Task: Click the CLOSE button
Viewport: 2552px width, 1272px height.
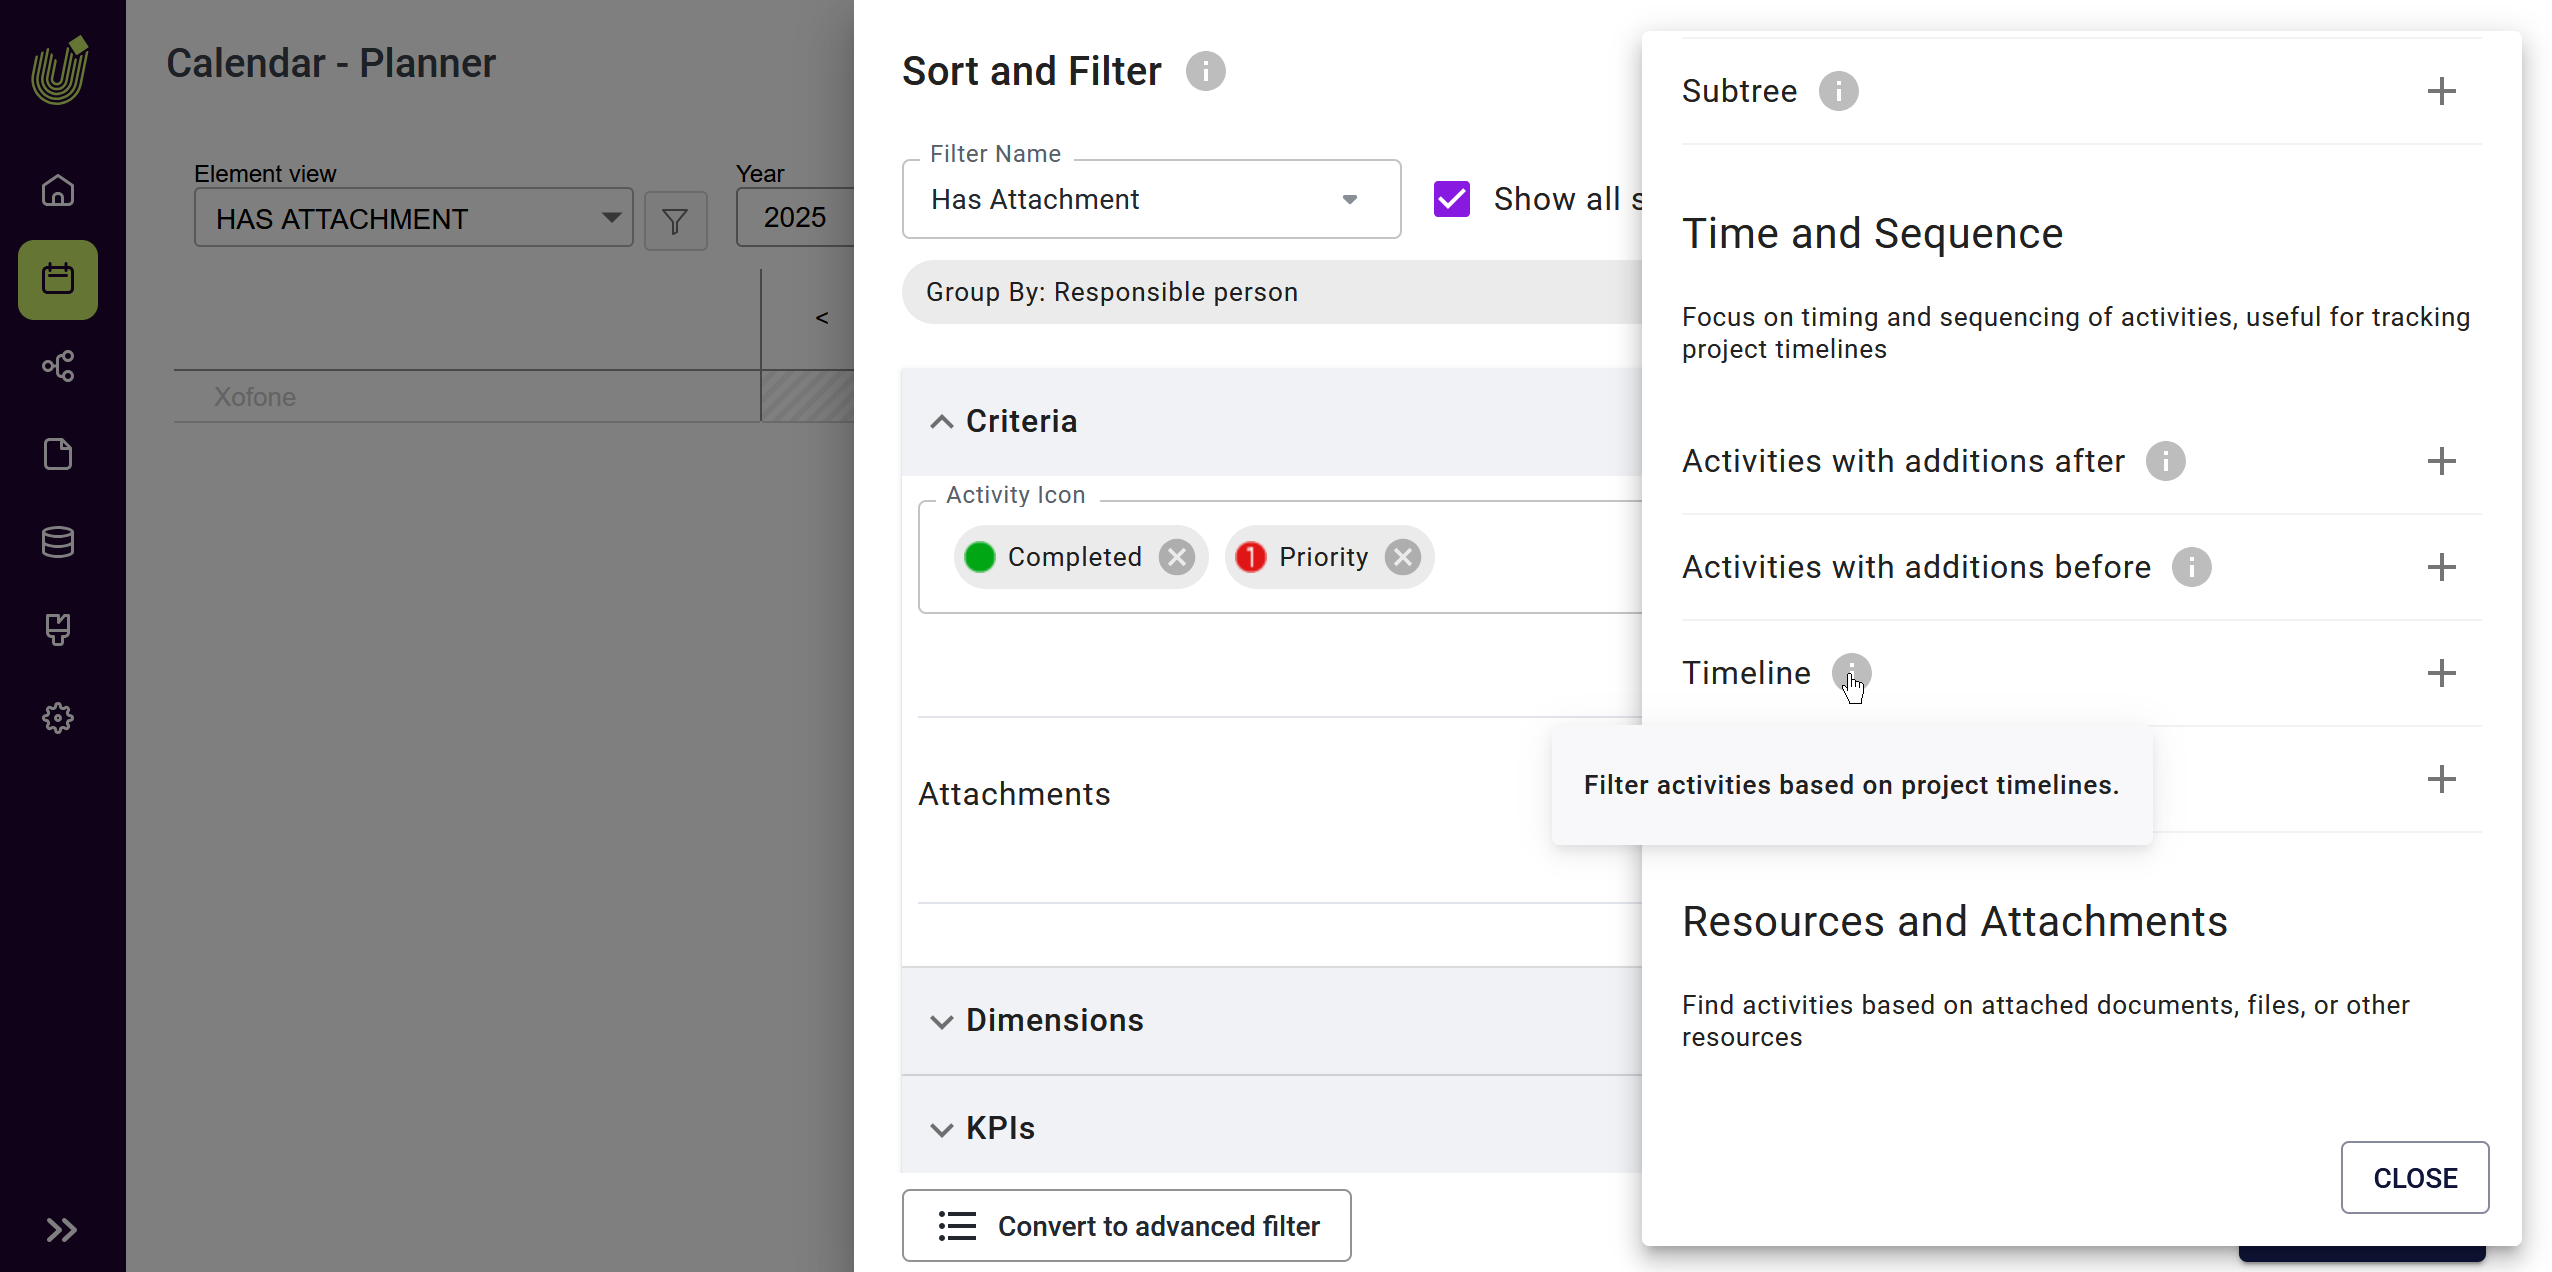Action: pyautogui.click(x=2415, y=1178)
